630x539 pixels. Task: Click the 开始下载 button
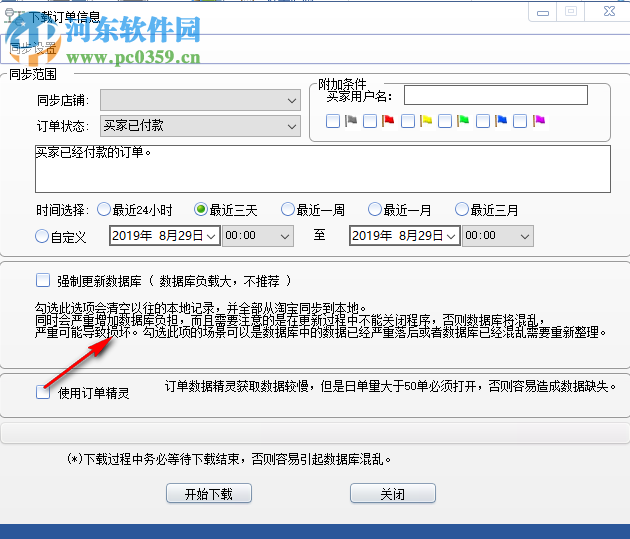click(209, 493)
